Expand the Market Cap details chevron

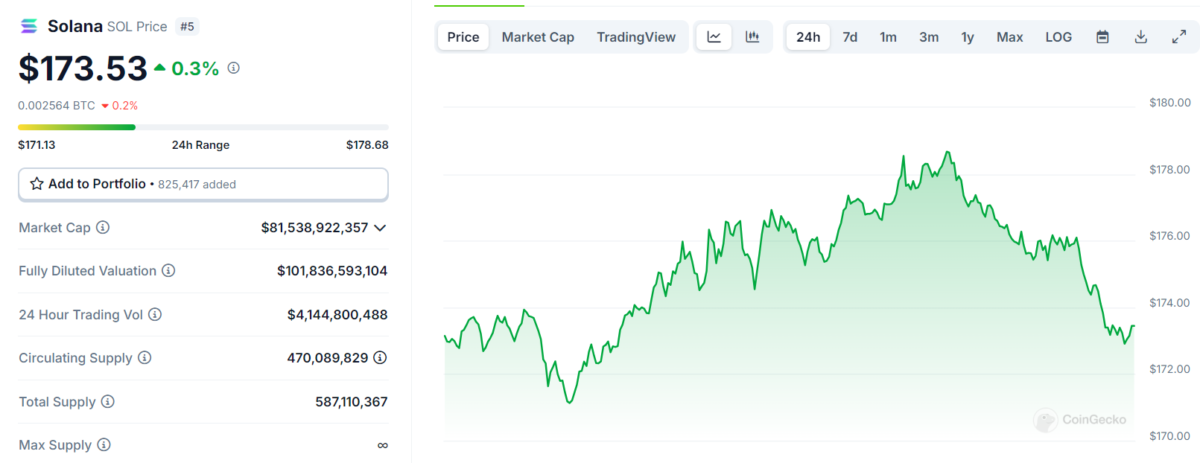click(380, 228)
